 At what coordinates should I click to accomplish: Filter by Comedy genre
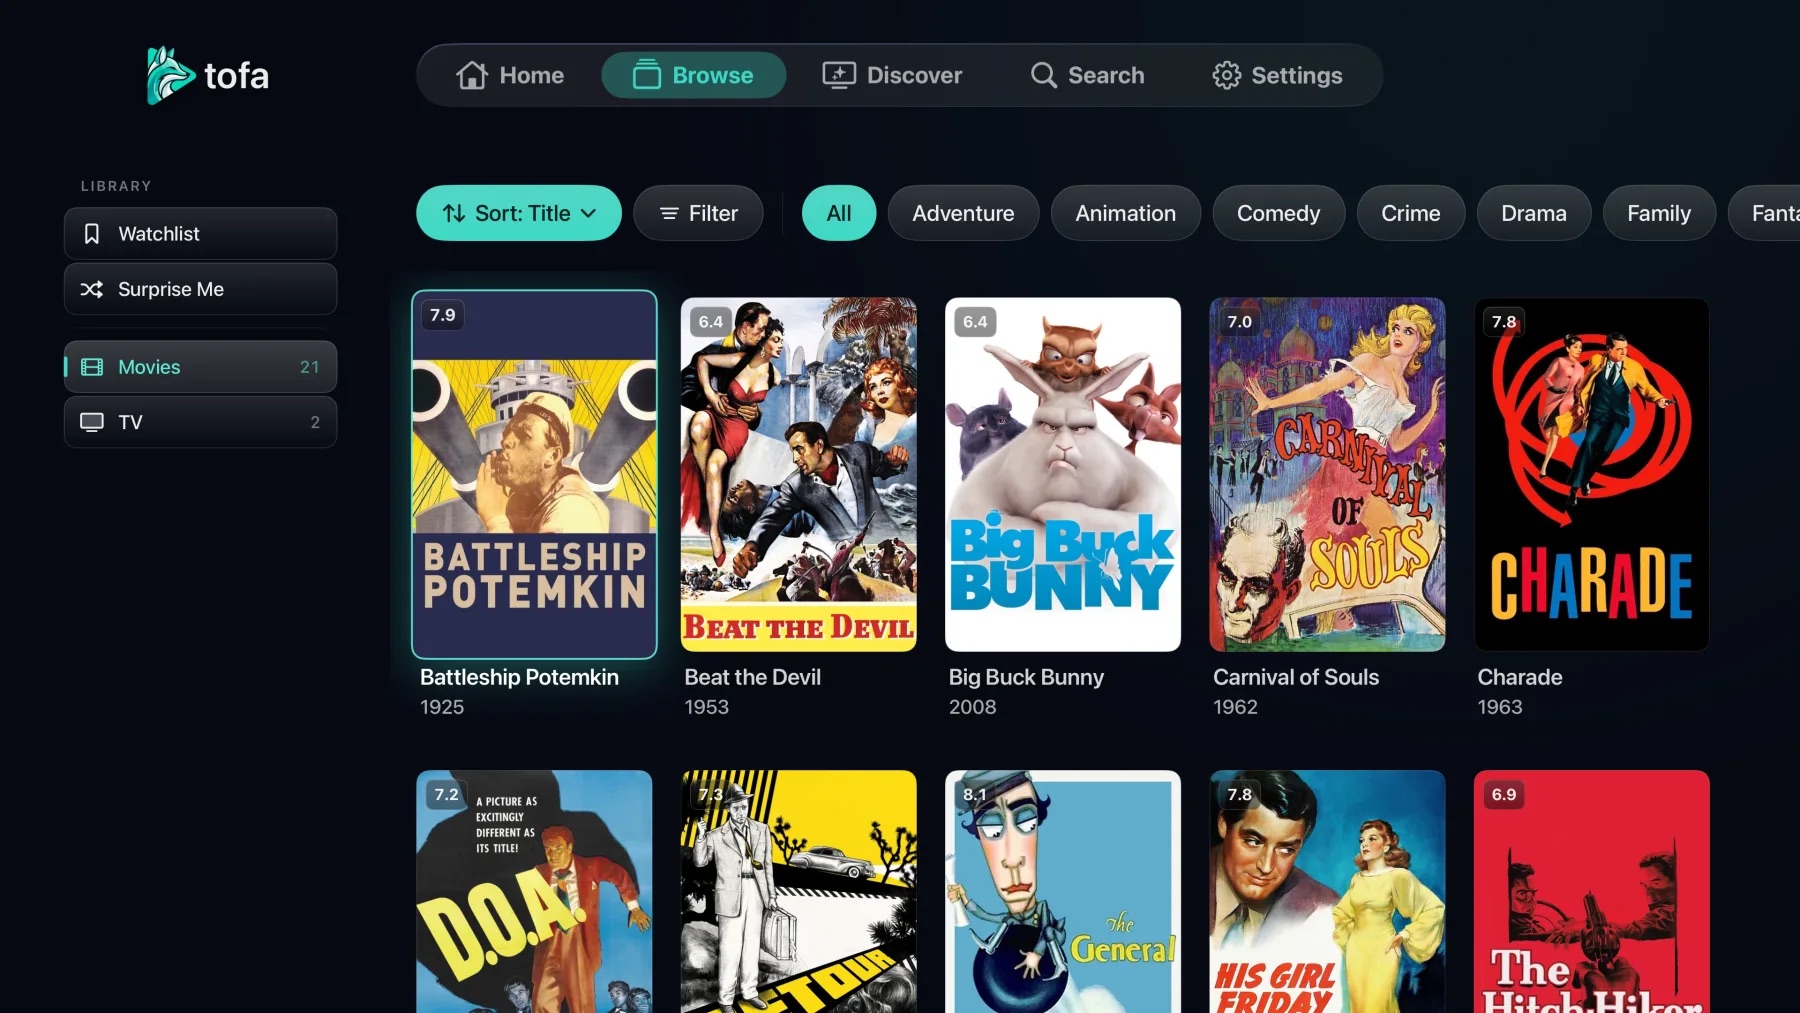(1278, 213)
